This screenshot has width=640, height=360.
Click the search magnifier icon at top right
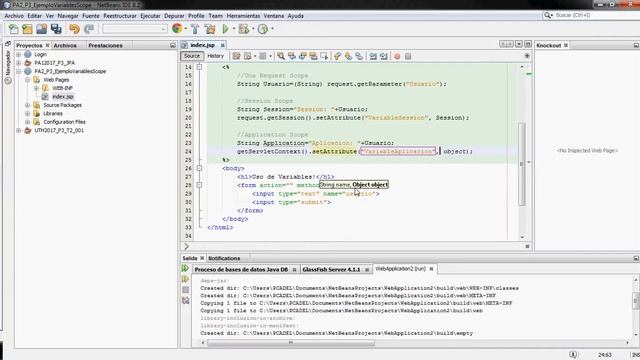pyautogui.click(x=547, y=15)
